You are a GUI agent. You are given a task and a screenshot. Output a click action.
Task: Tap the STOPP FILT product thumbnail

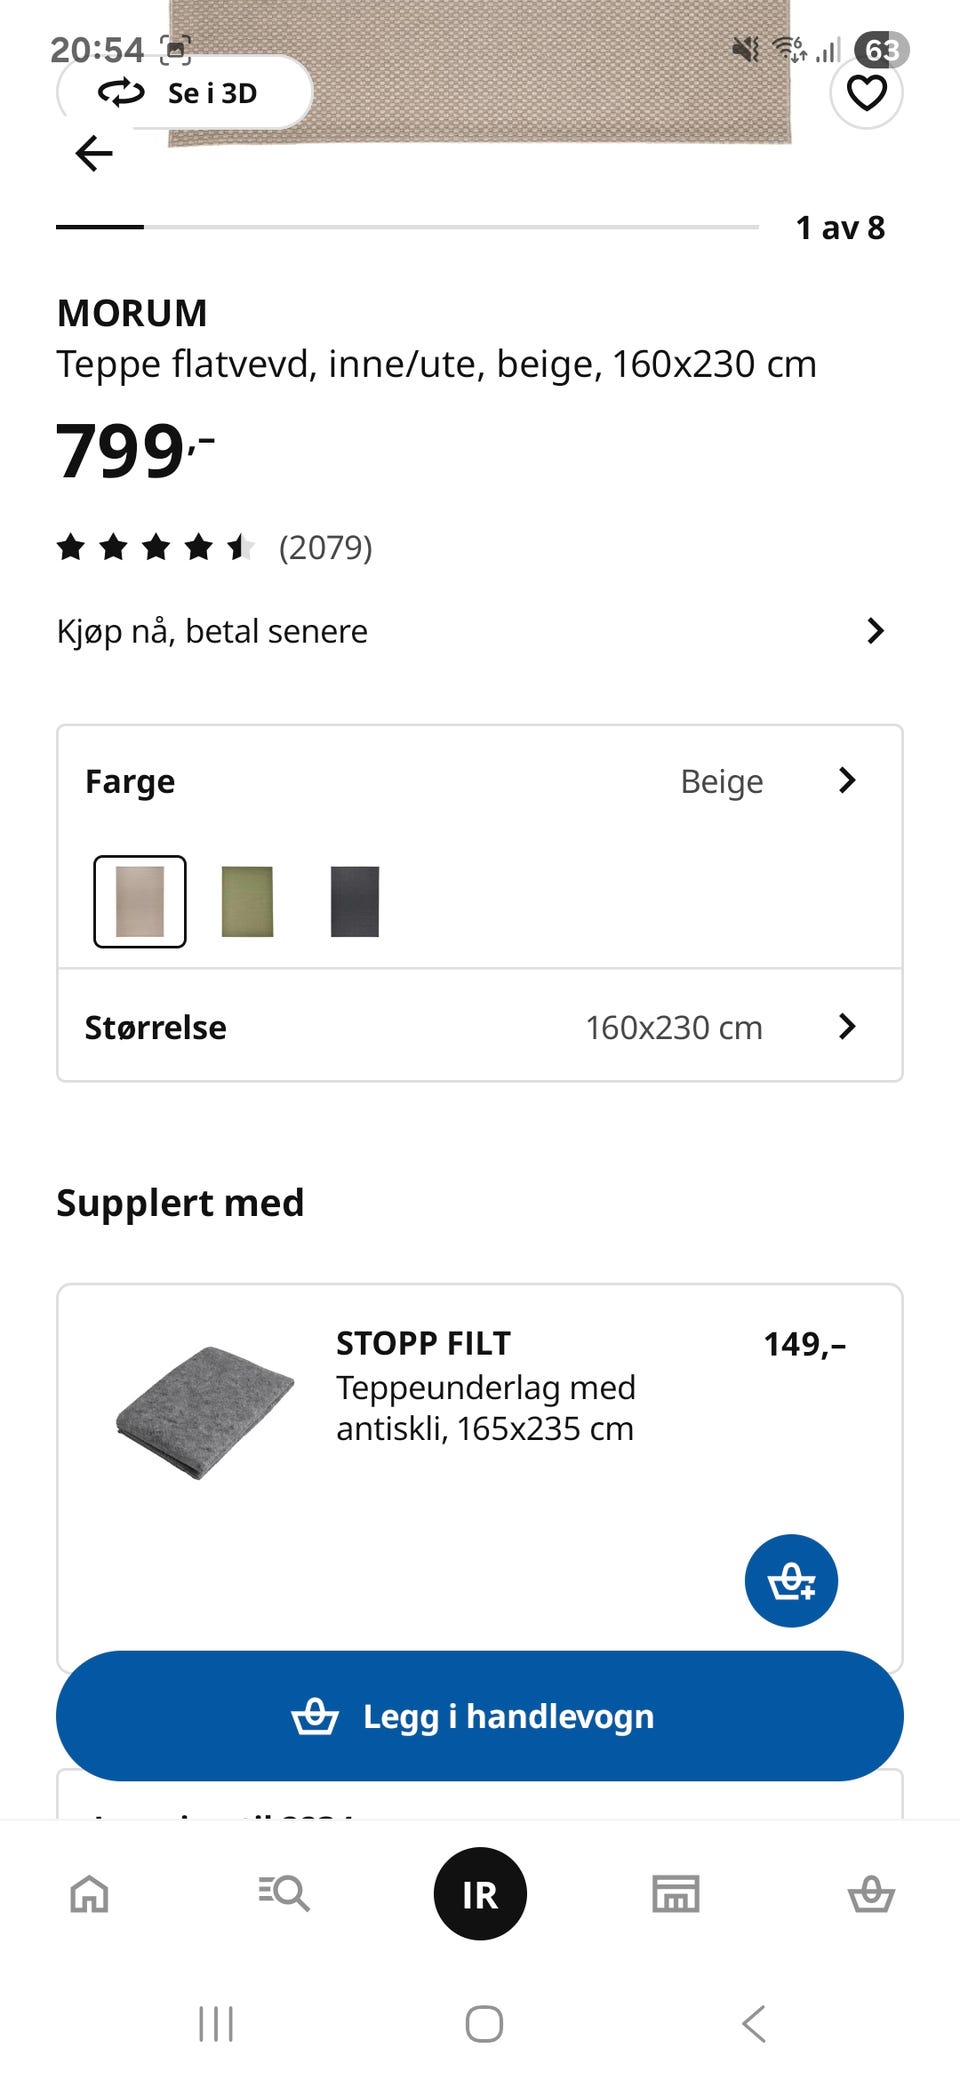point(206,1412)
